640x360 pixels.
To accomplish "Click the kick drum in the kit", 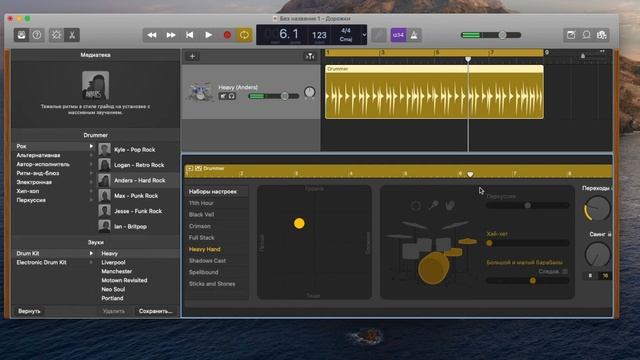I will [x=433, y=268].
